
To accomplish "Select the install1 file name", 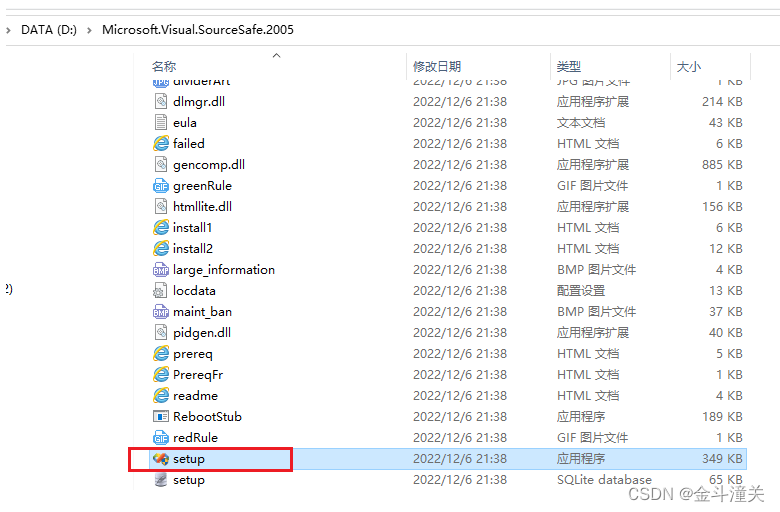I will click(x=193, y=227).
